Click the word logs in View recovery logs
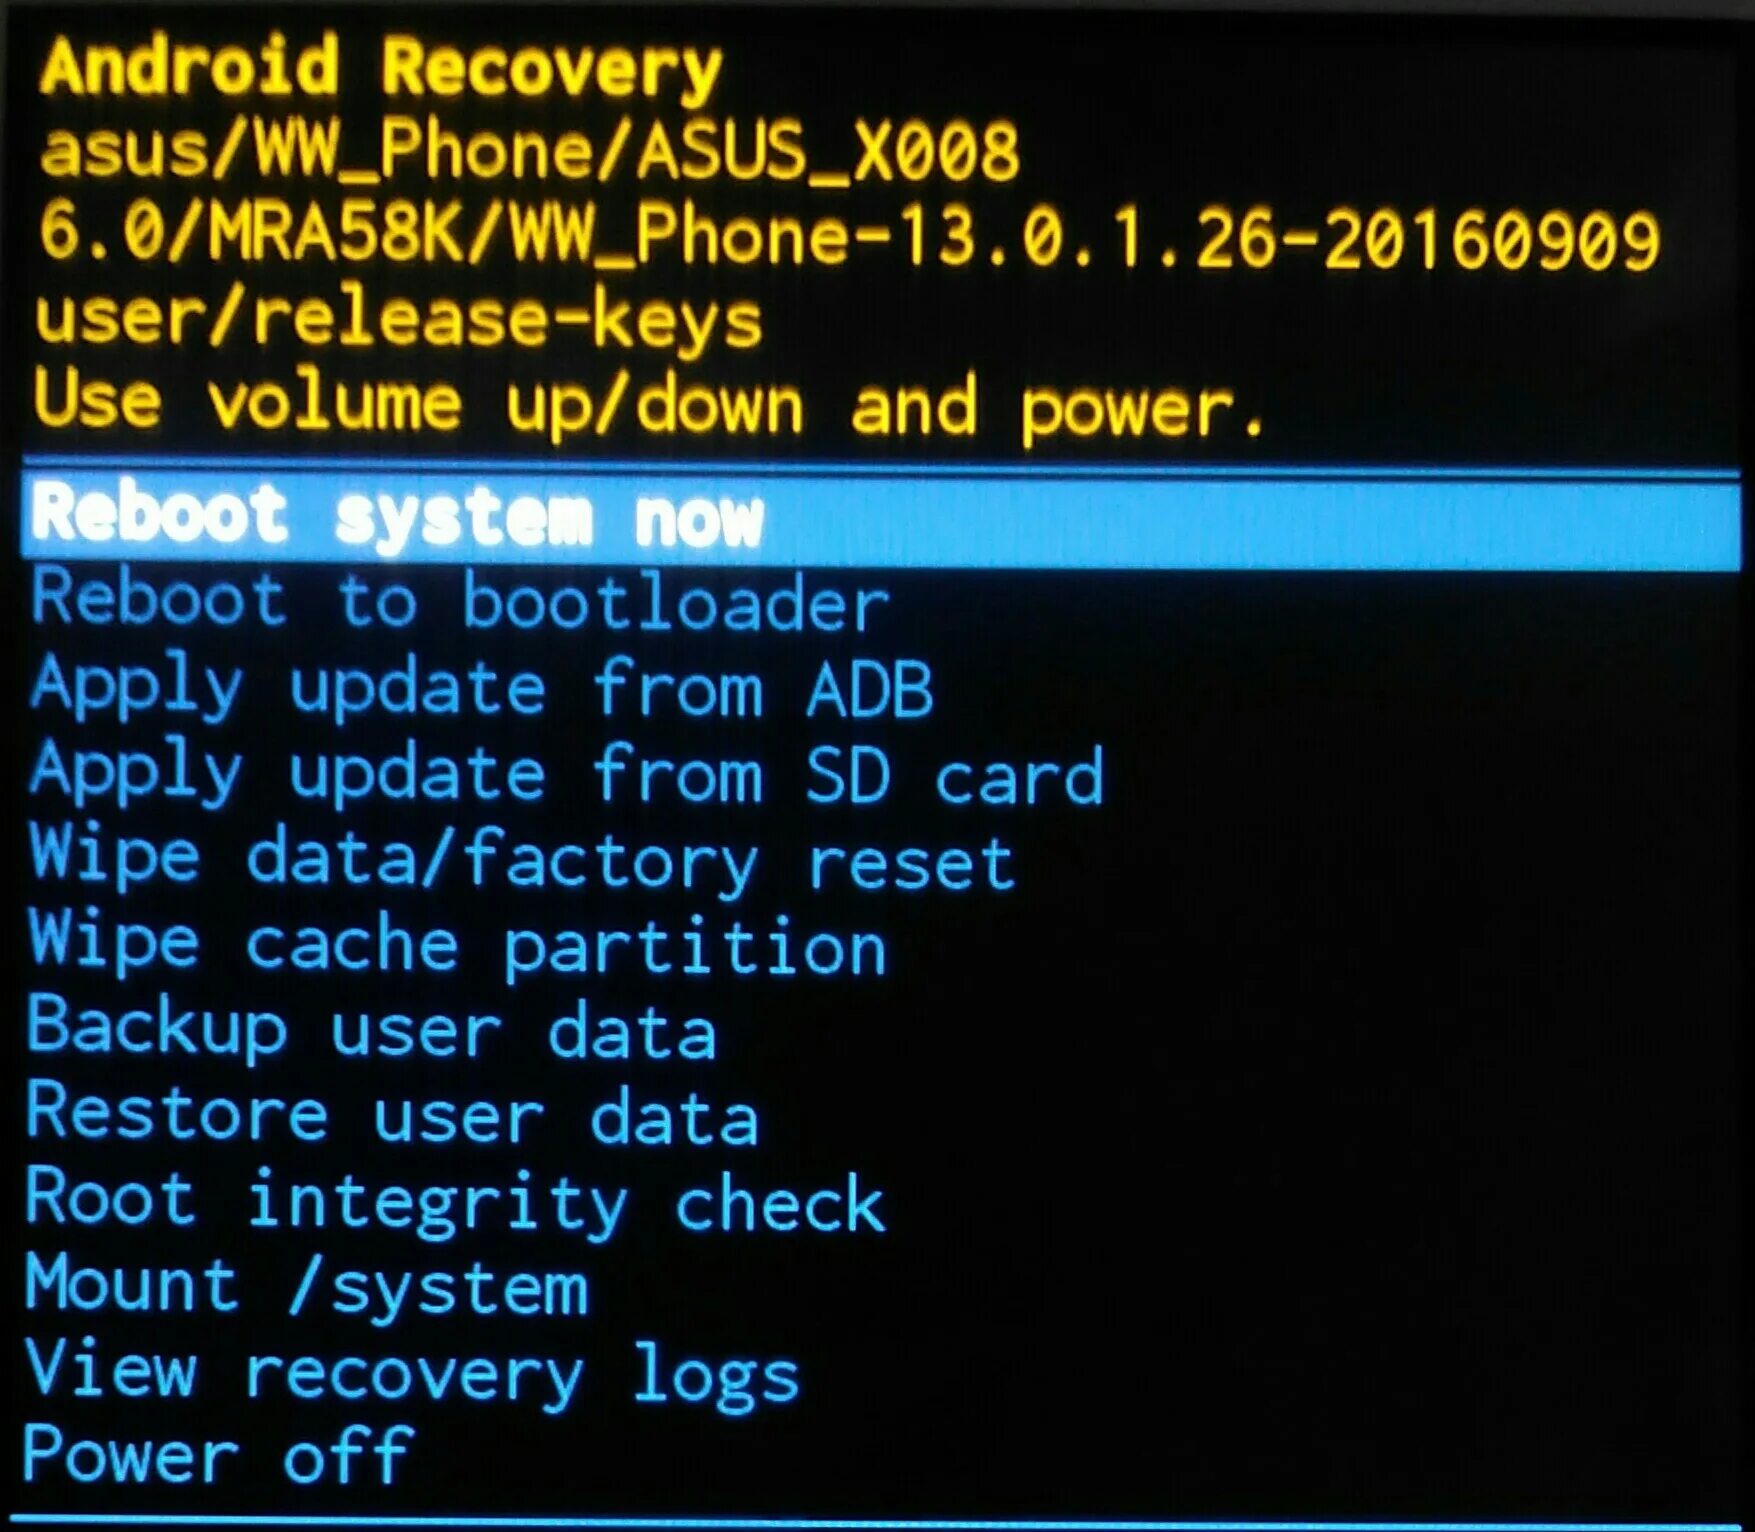This screenshot has width=1755, height=1532. pyautogui.click(x=716, y=1376)
